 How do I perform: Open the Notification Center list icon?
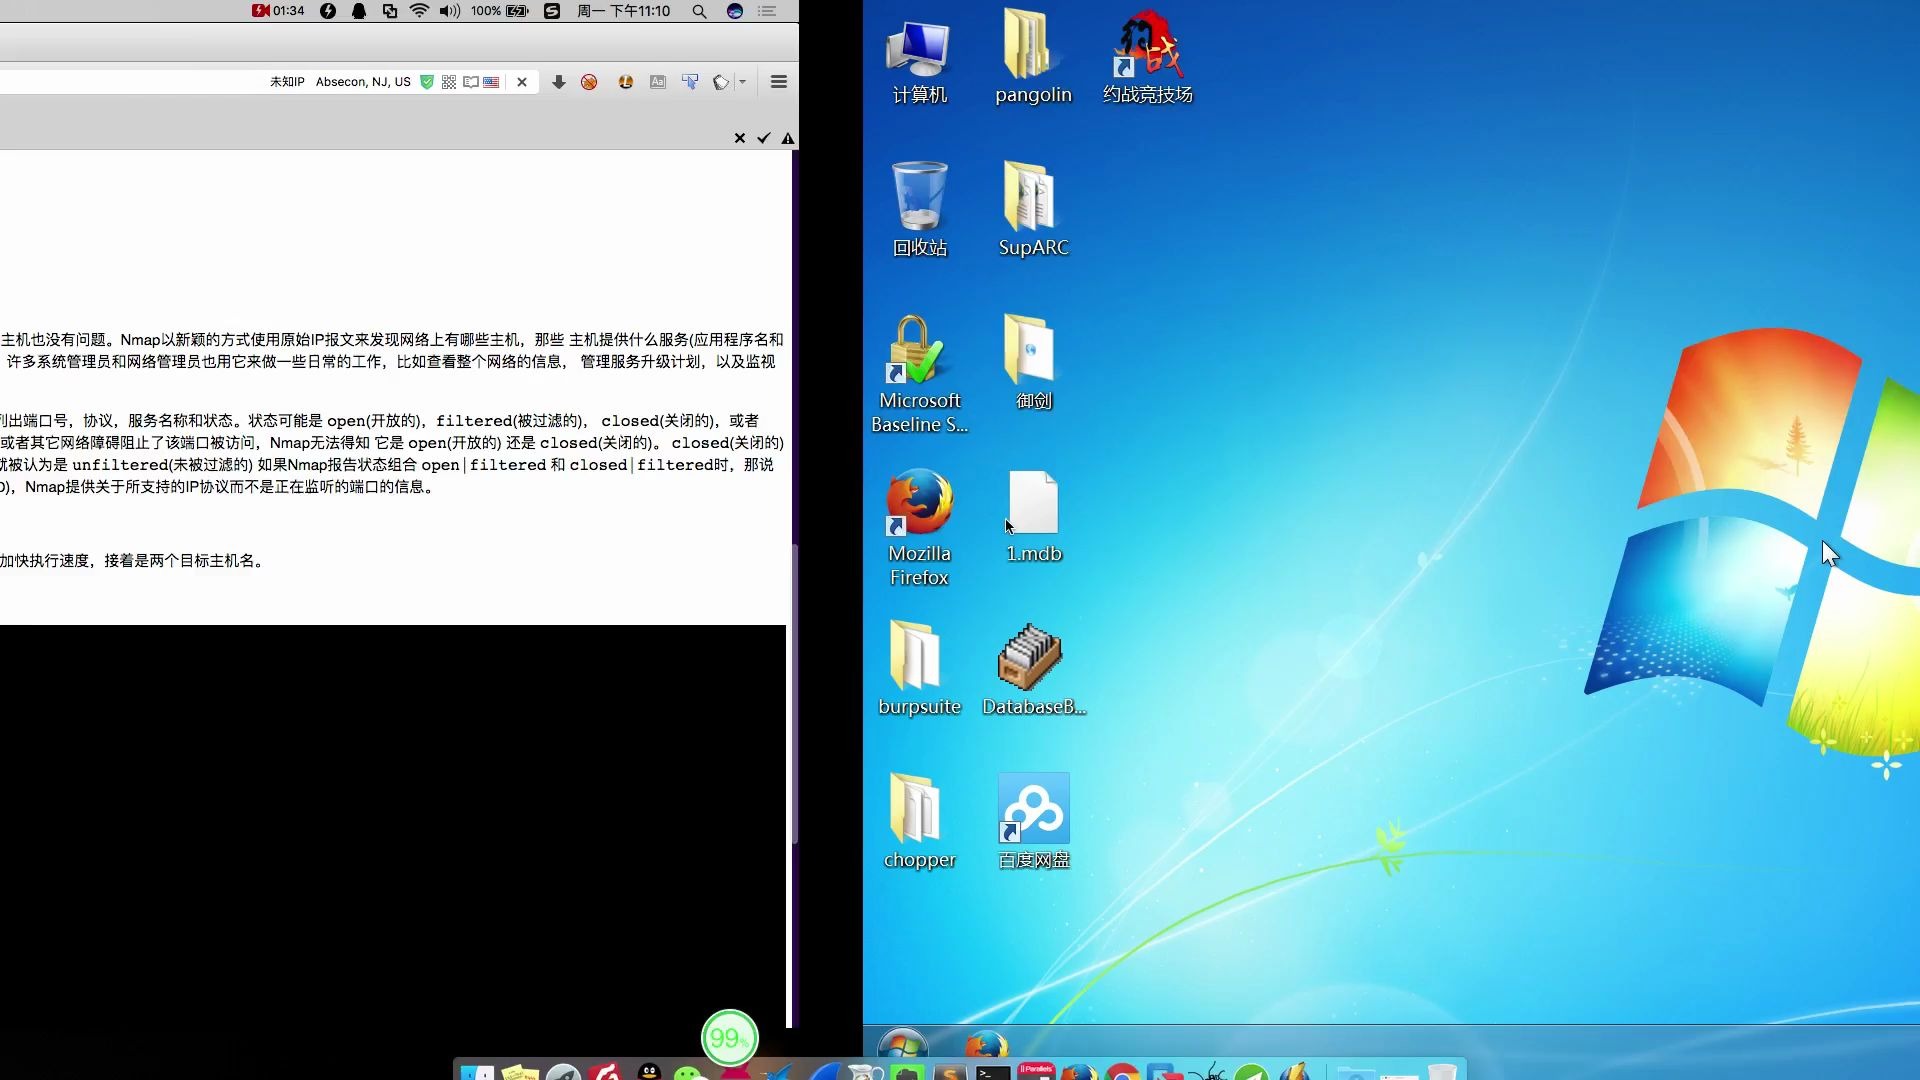click(x=767, y=11)
